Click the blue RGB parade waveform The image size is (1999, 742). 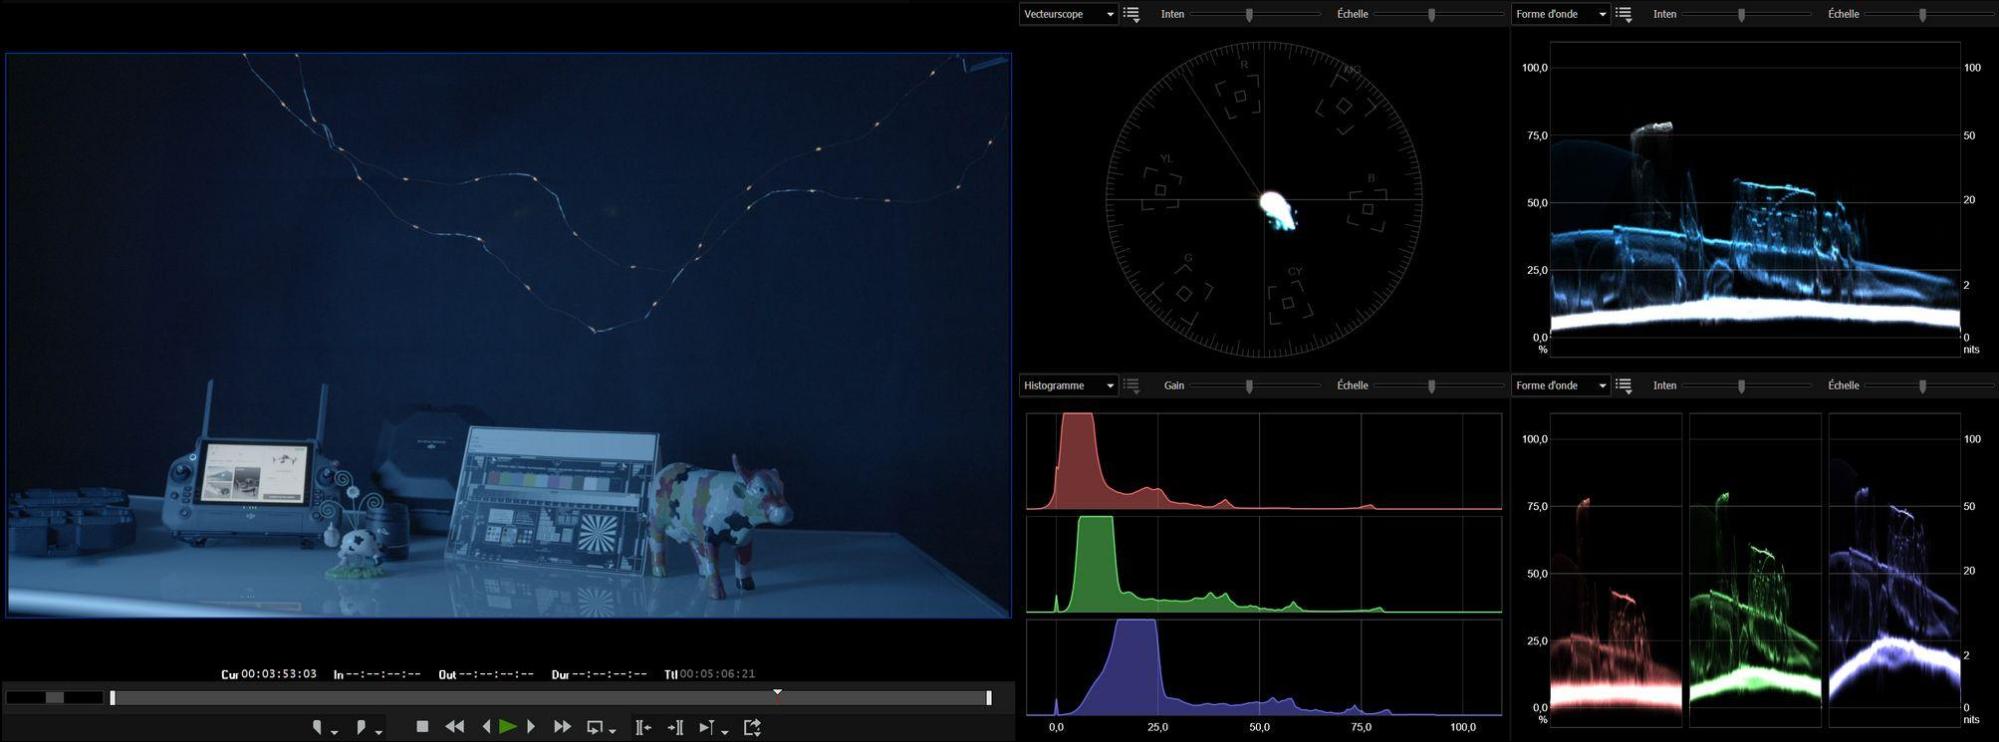click(1894, 570)
